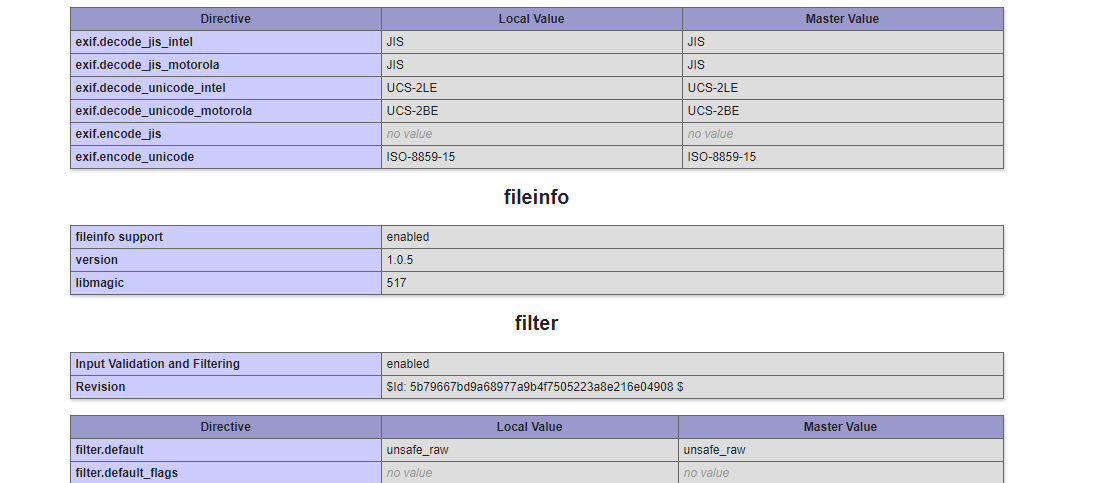Click the fileinfo section heading
Viewport: 1115px width, 483px height.
coord(536,198)
